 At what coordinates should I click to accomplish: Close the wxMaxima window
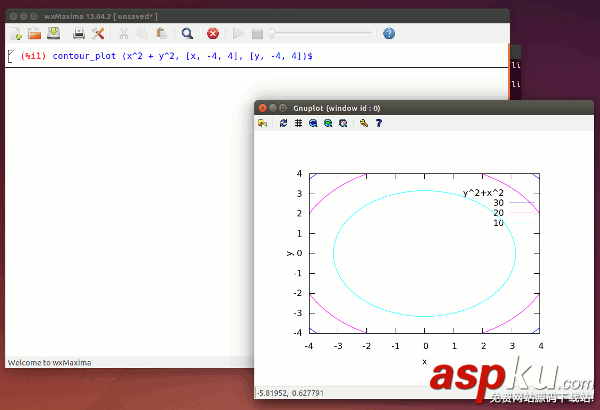[13, 16]
